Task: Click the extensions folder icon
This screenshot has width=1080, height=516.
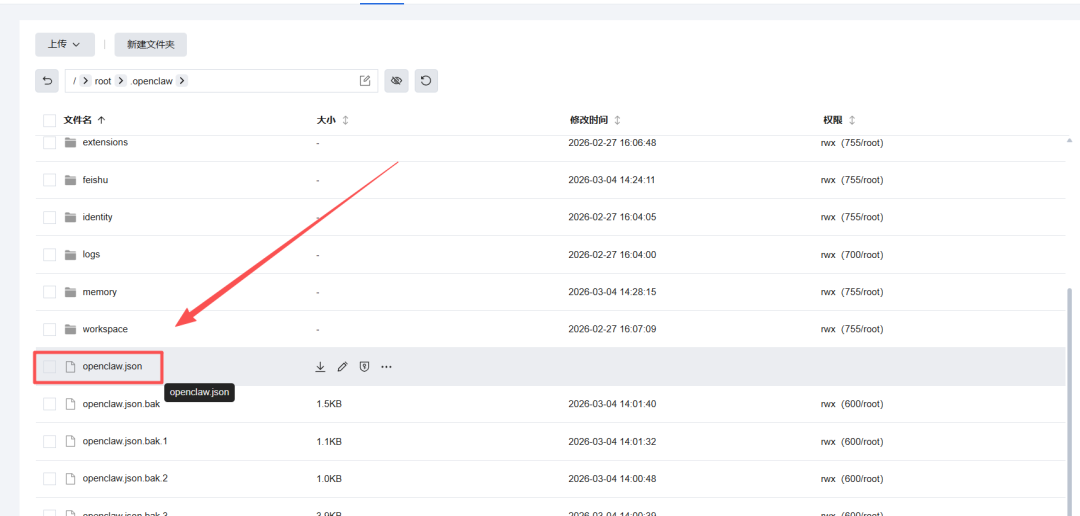Action: pyautogui.click(x=70, y=143)
